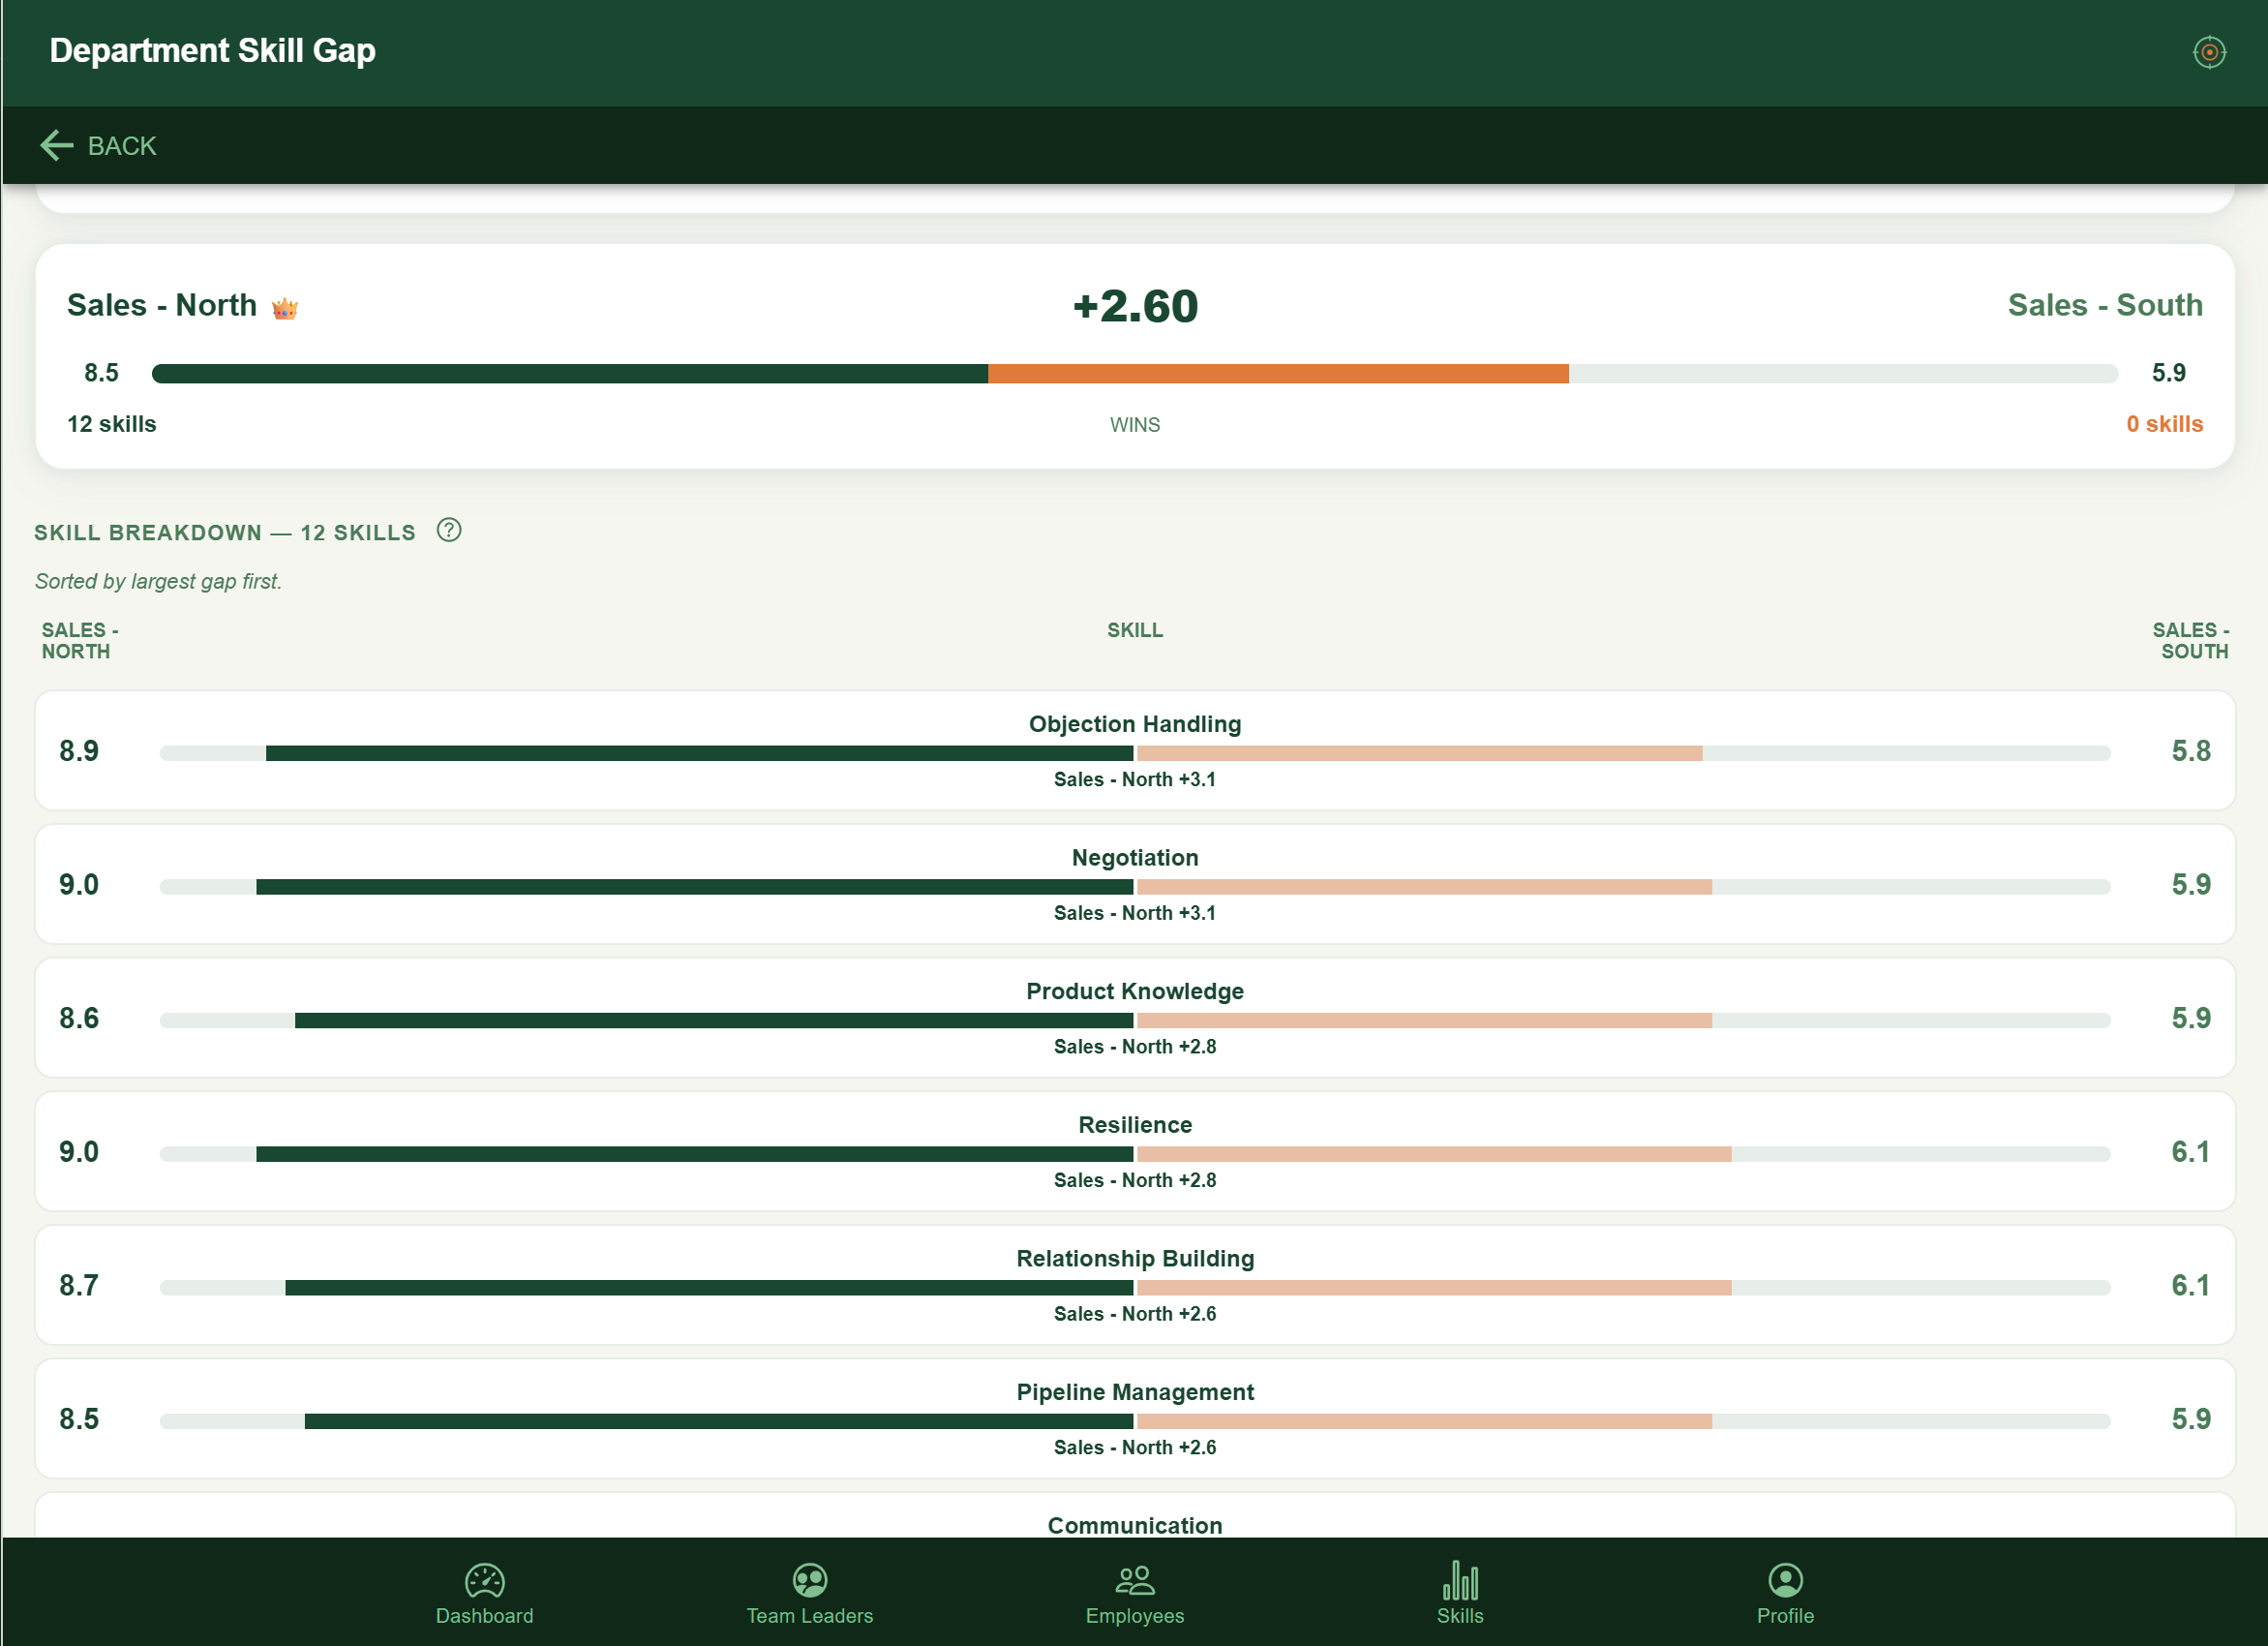
Task: Switch to the Employees tab label
Action: (x=1134, y=1616)
